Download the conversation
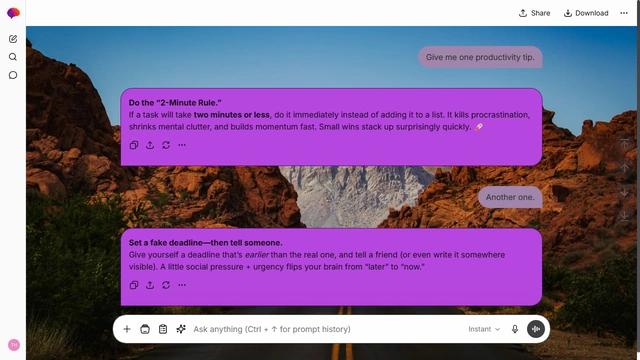Image resolution: width=640 pixels, height=360 pixels. (x=586, y=13)
